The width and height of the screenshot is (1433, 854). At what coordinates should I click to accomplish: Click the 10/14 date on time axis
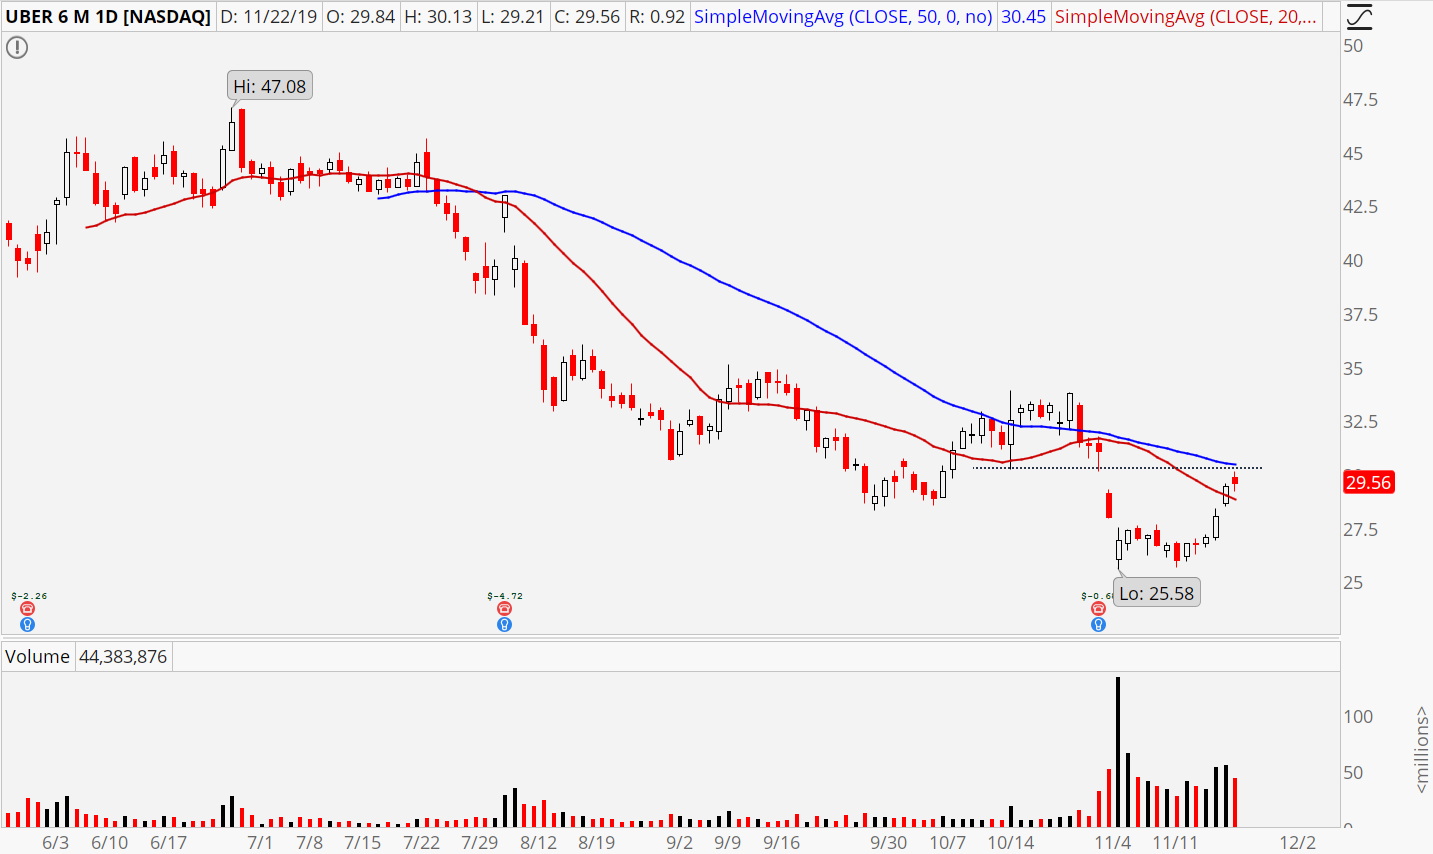point(1011,842)
